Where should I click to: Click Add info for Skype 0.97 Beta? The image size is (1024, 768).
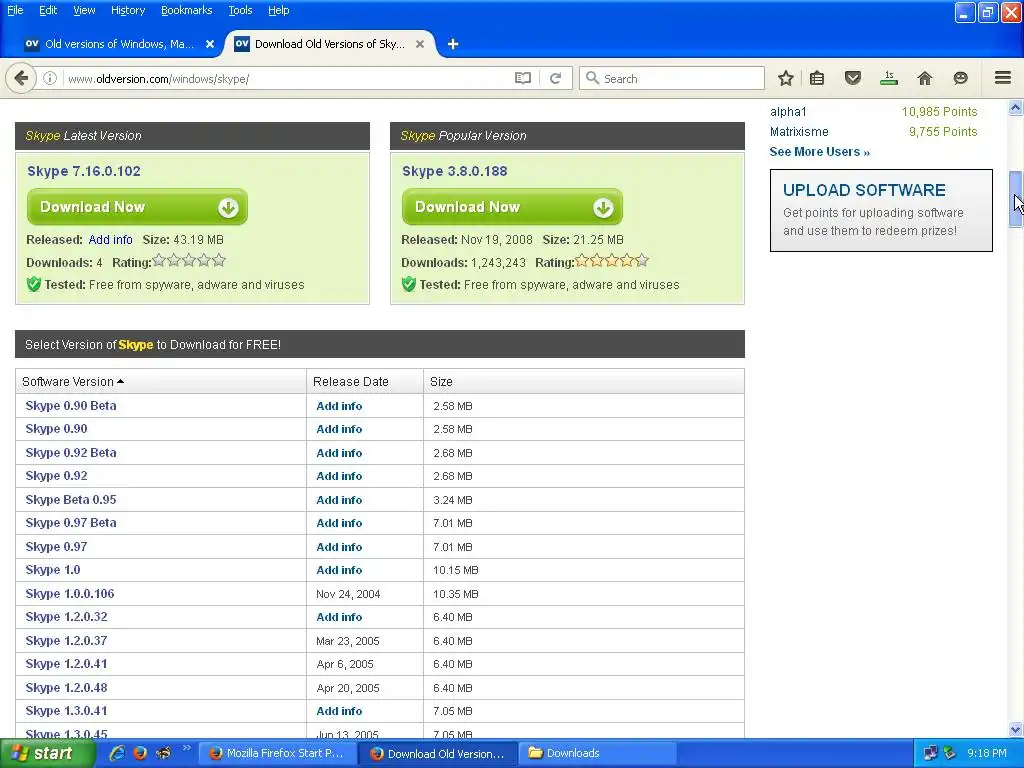(x=339, y=523)
